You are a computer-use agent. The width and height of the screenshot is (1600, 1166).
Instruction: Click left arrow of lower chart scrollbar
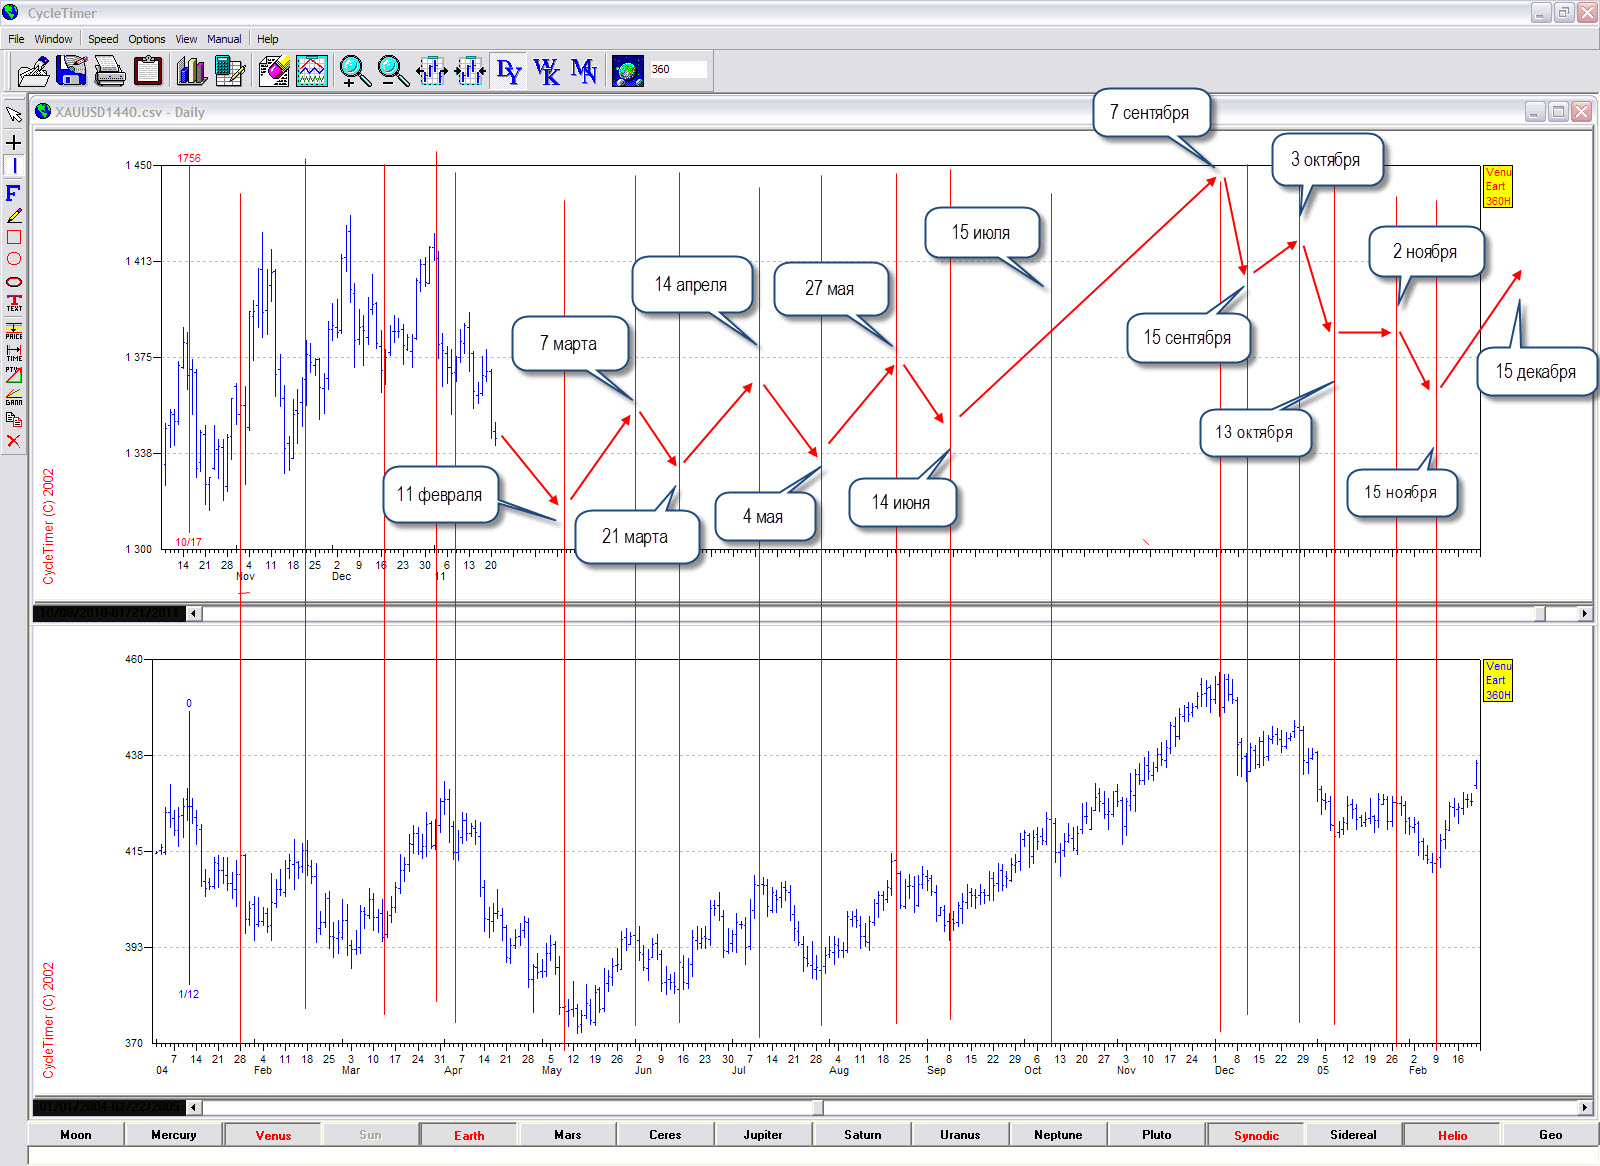point(194,1107)
